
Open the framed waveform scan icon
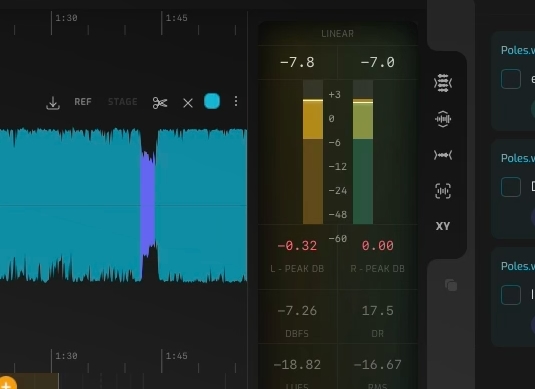443,191
